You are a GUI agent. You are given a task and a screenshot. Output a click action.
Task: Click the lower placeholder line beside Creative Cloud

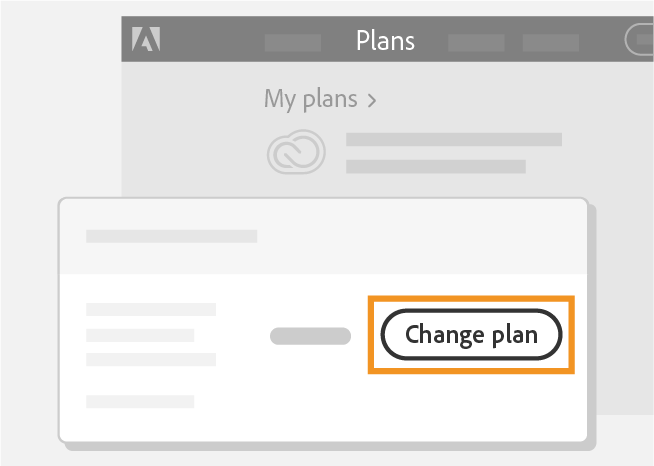click(435, 166)
